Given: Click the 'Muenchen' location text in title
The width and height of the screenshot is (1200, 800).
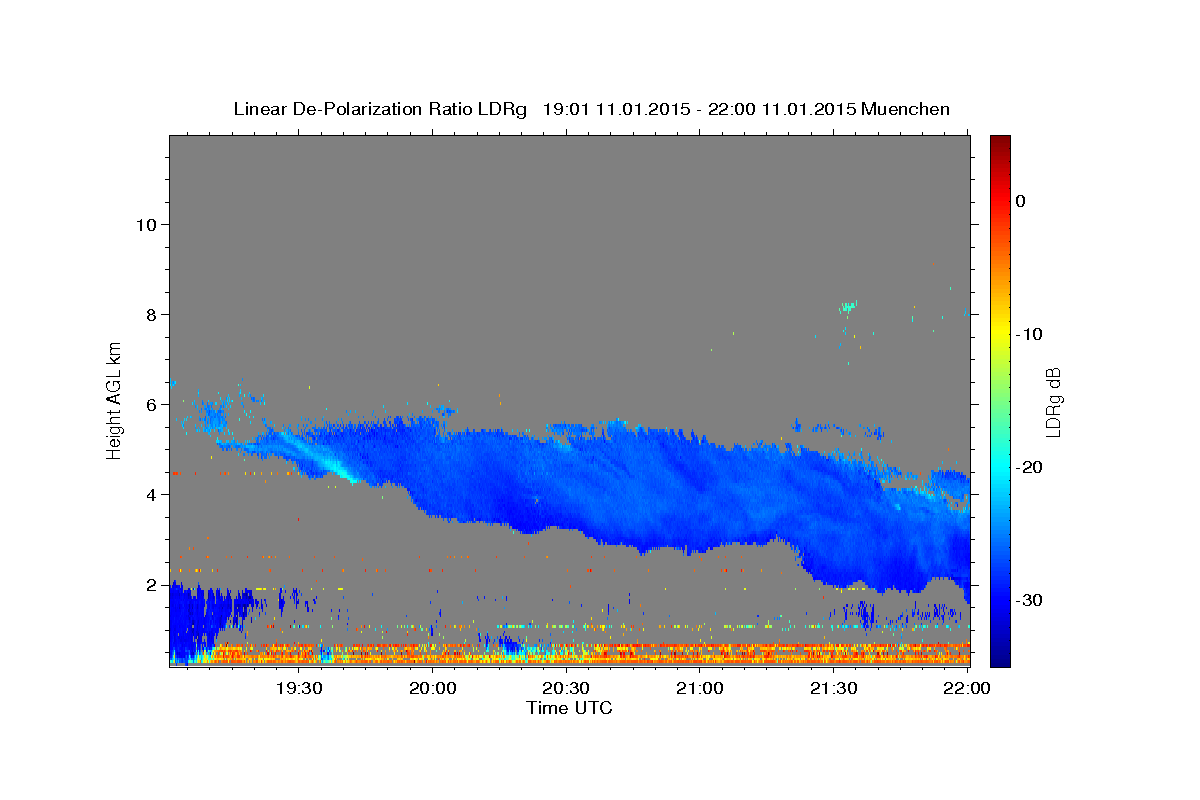Looking at the screenshot, I should pyautogui.click(x=906, y=109).
